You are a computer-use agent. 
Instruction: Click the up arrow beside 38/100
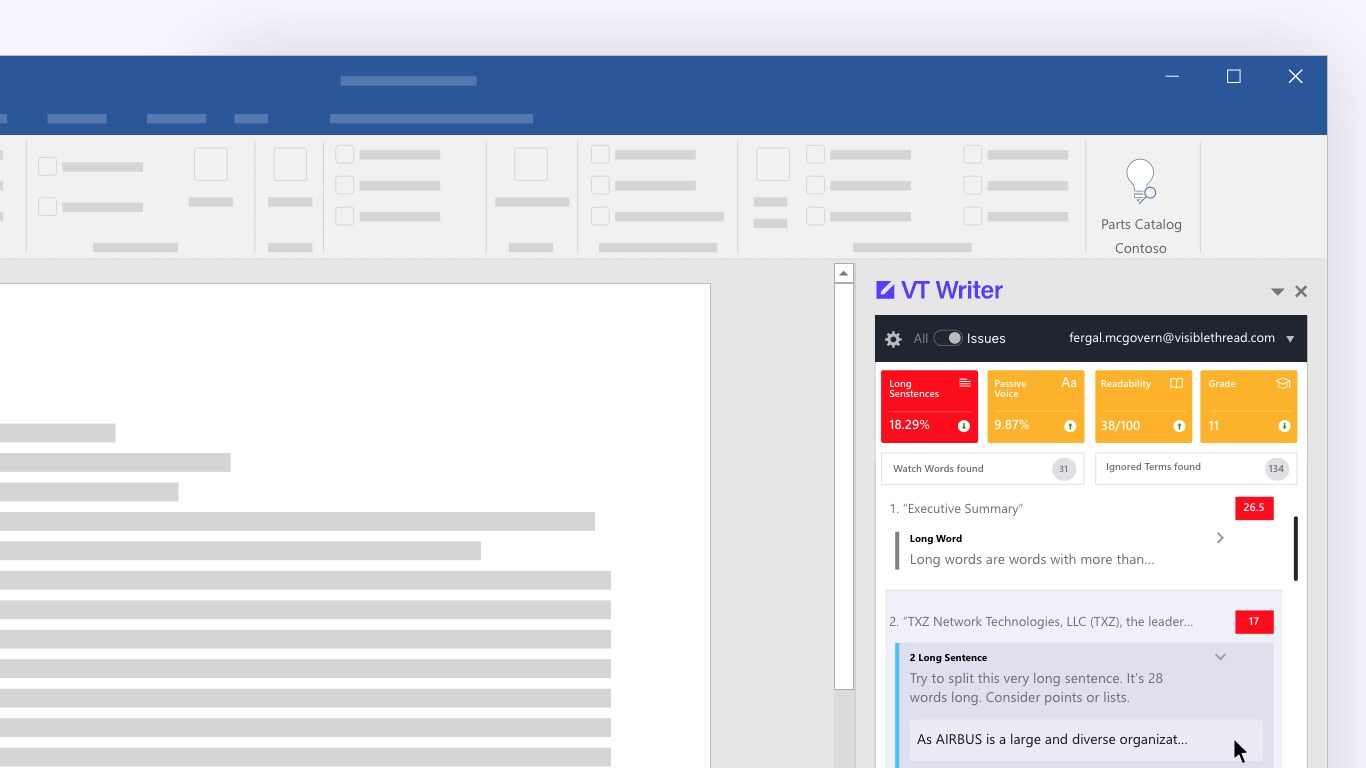click(x=1179, y=426)
